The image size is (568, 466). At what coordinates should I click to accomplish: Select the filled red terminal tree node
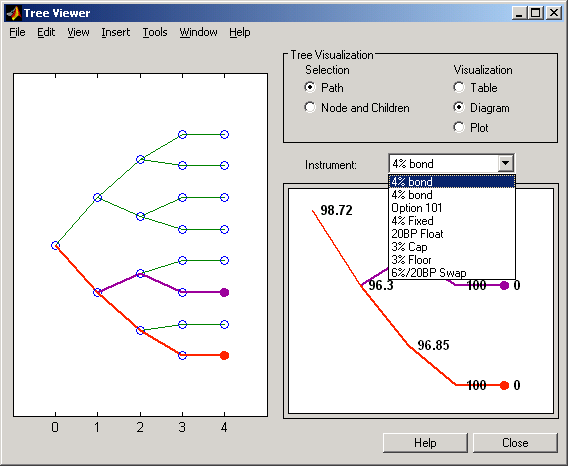pyautogui.click(x=224, y=355)
